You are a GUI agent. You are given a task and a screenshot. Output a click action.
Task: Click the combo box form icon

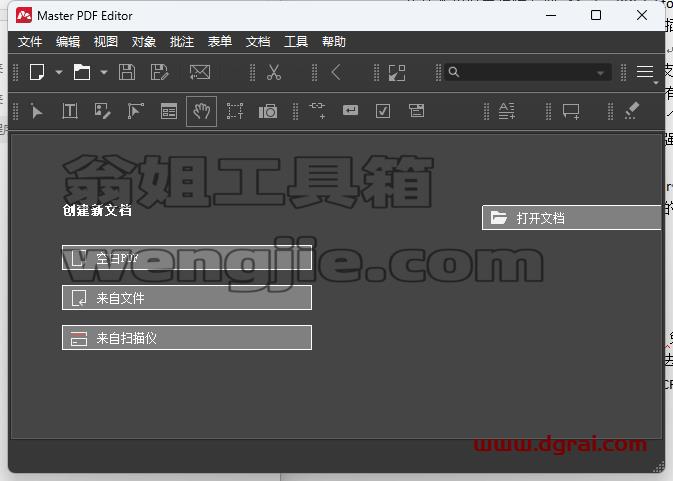(x=416, y=111)
